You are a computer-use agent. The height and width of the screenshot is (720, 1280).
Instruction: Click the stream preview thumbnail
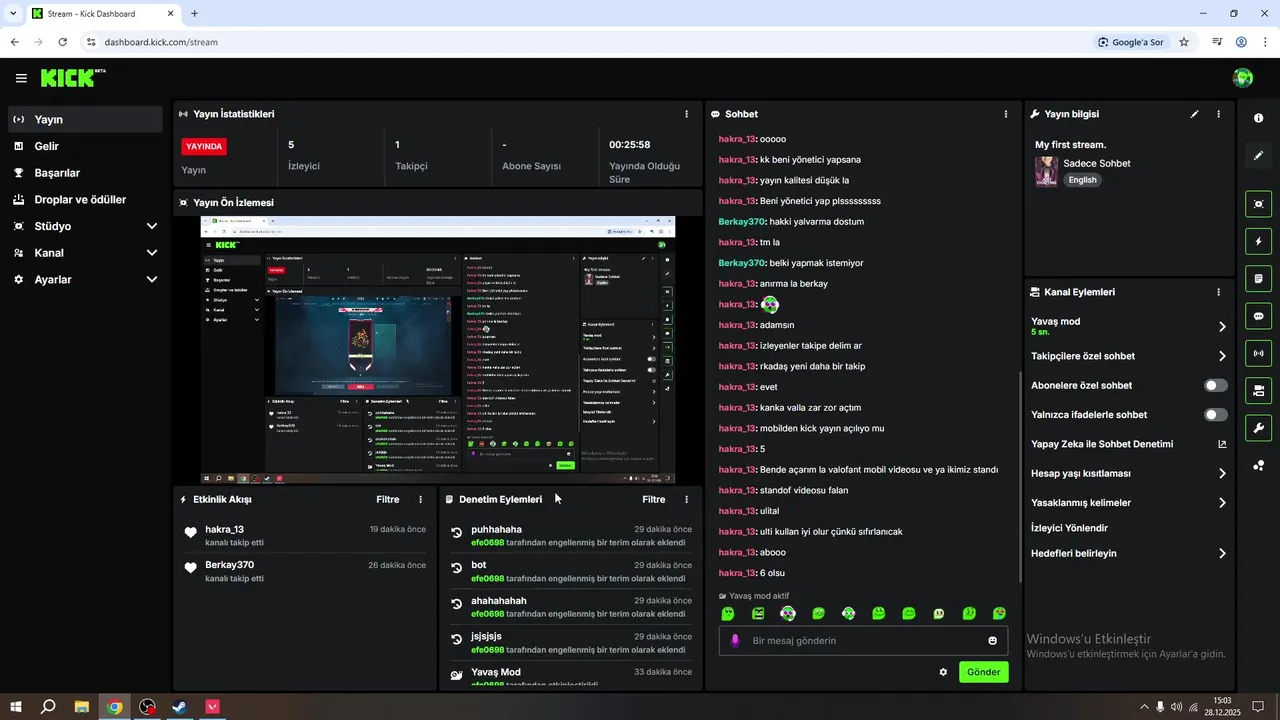(438, 350)
